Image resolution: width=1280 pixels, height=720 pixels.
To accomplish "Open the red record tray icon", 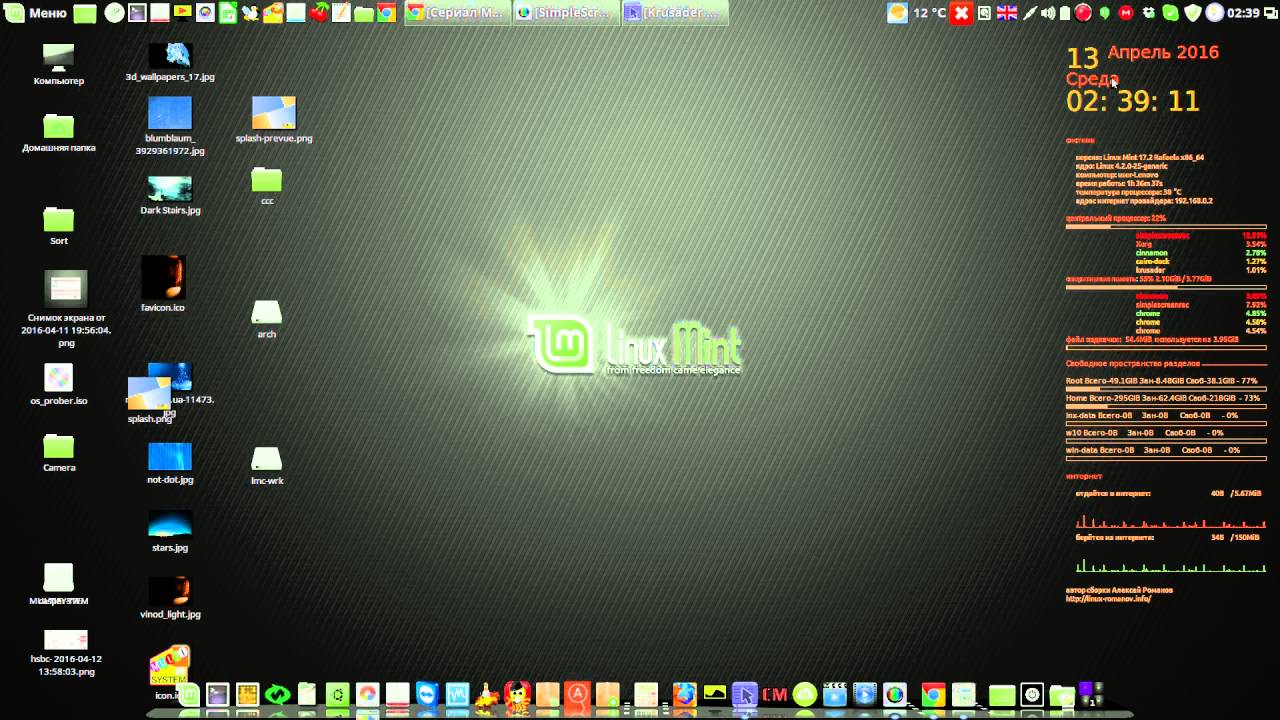I will tap(1083, 13).
